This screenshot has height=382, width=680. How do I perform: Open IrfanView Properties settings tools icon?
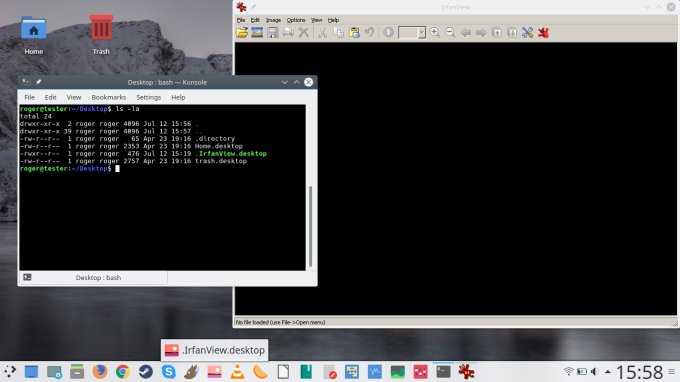(x=527, y=33)
